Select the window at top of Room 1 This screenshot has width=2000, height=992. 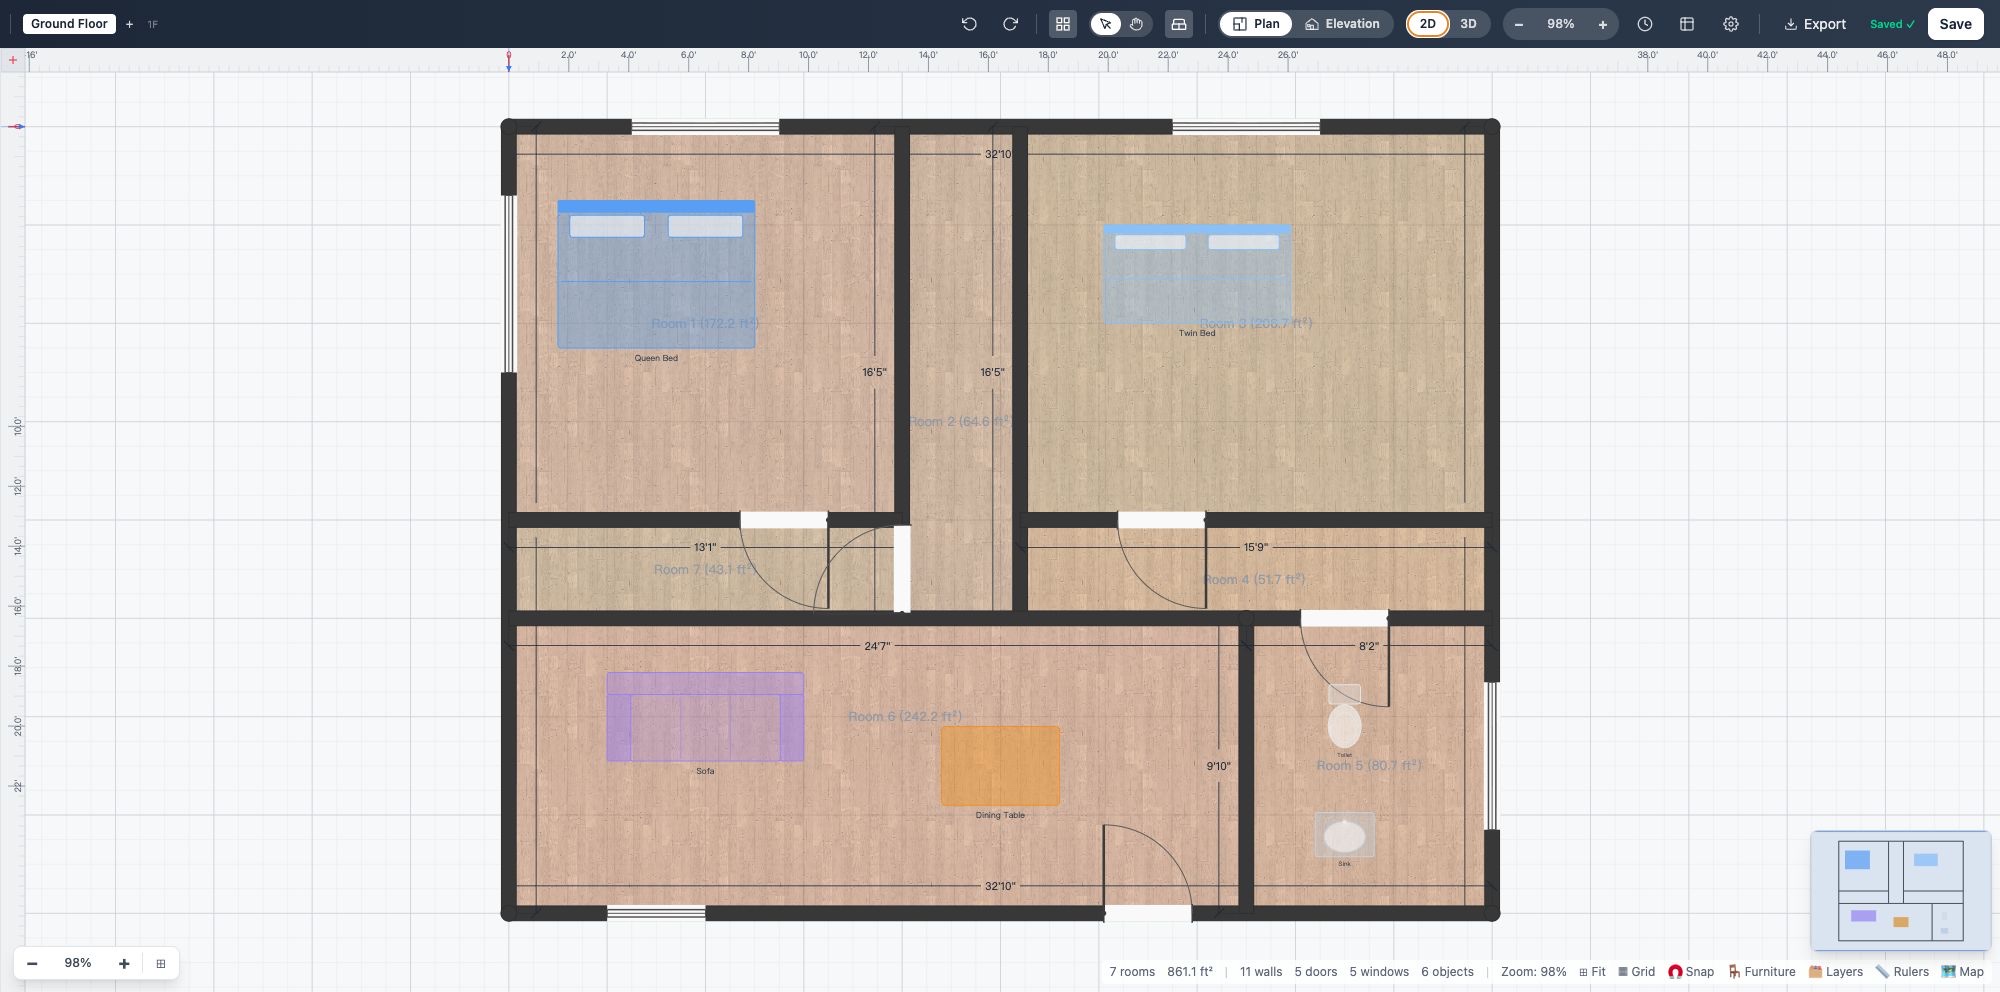(x=705, y=127)
